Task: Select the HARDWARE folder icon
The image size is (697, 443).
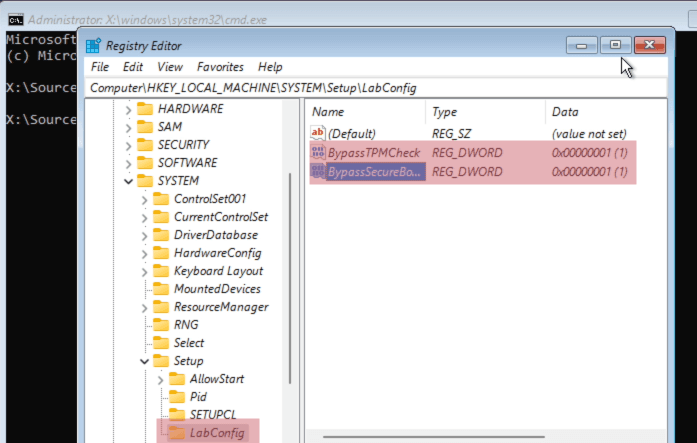Action: coord(145,109)
